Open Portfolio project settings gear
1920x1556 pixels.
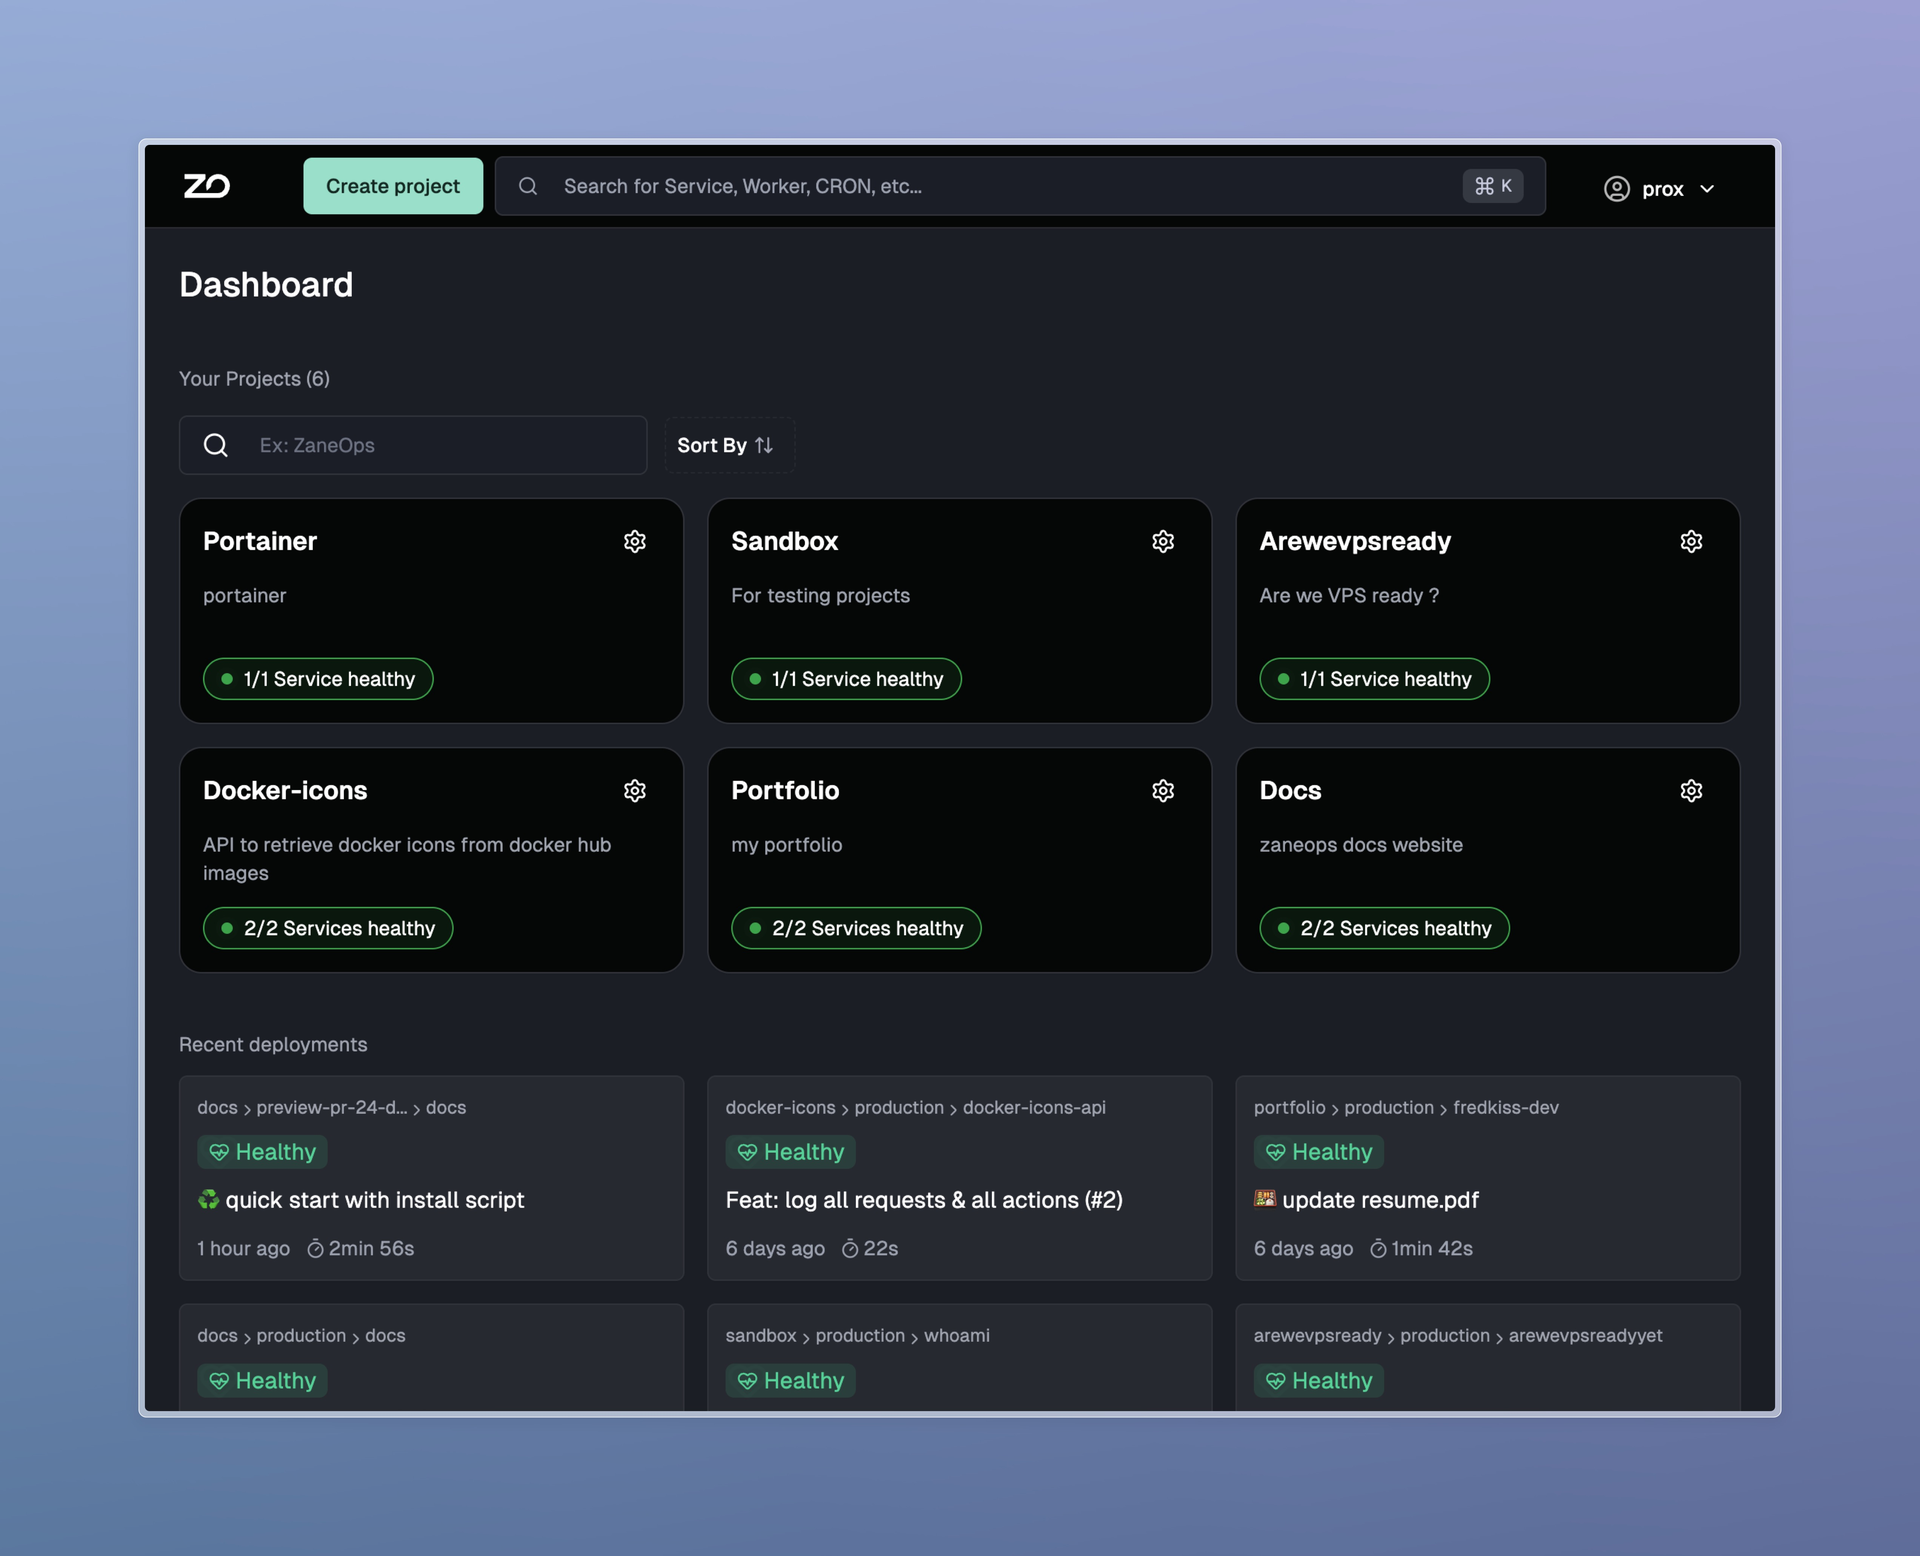(1163, 791)
